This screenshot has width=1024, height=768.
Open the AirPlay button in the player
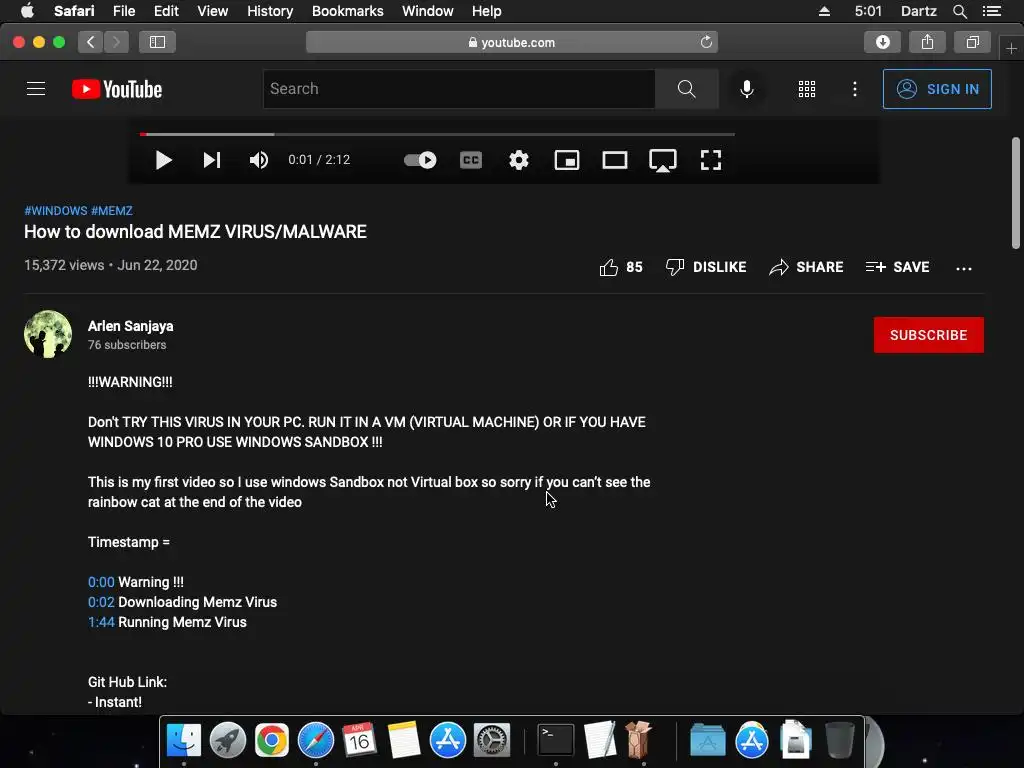[x=663, y=160]
